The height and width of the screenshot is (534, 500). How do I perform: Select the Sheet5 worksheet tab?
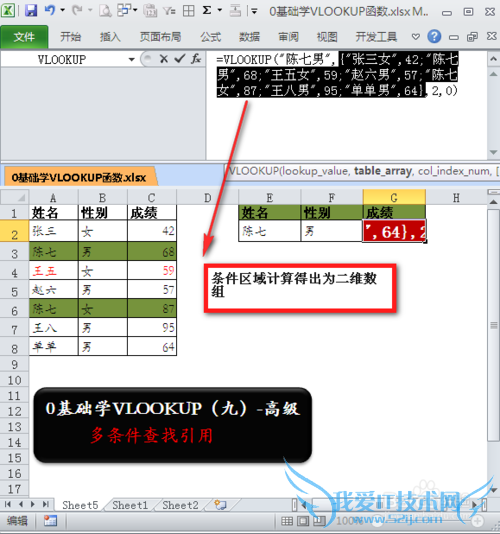80,505
